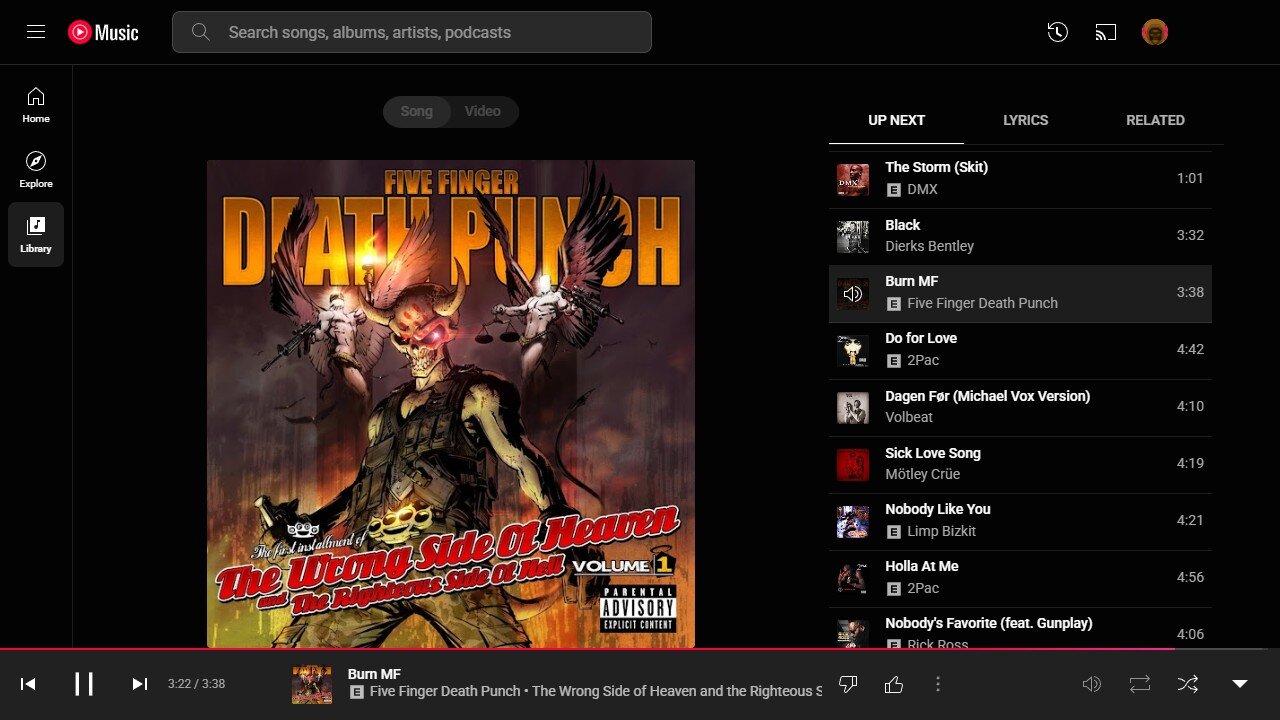Viewport: 1280px width, 720px height.
Task: Click the large Five Finger Death Punch album art
Action: 451,404
